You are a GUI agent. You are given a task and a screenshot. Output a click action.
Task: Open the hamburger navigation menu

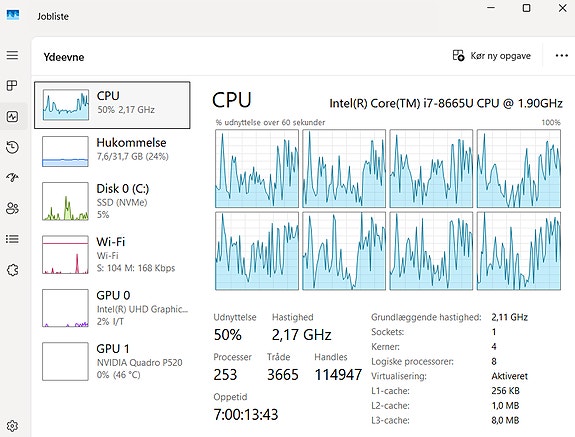12,55
